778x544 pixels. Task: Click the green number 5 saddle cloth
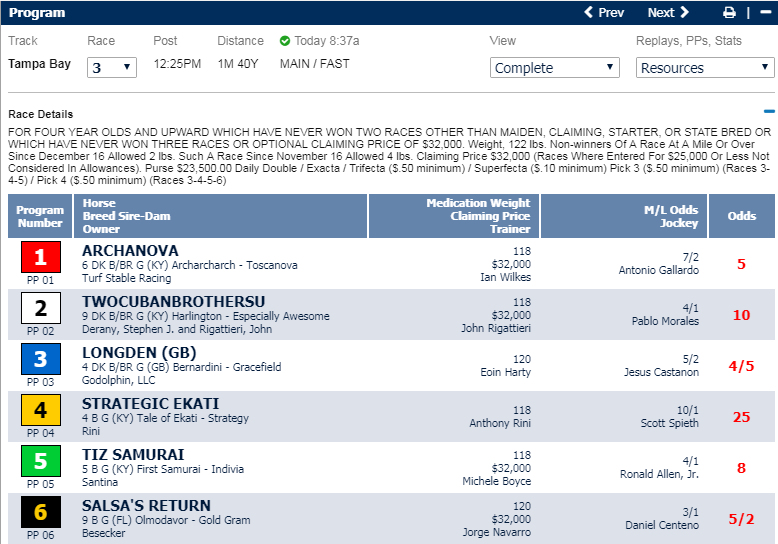[41, 461]
